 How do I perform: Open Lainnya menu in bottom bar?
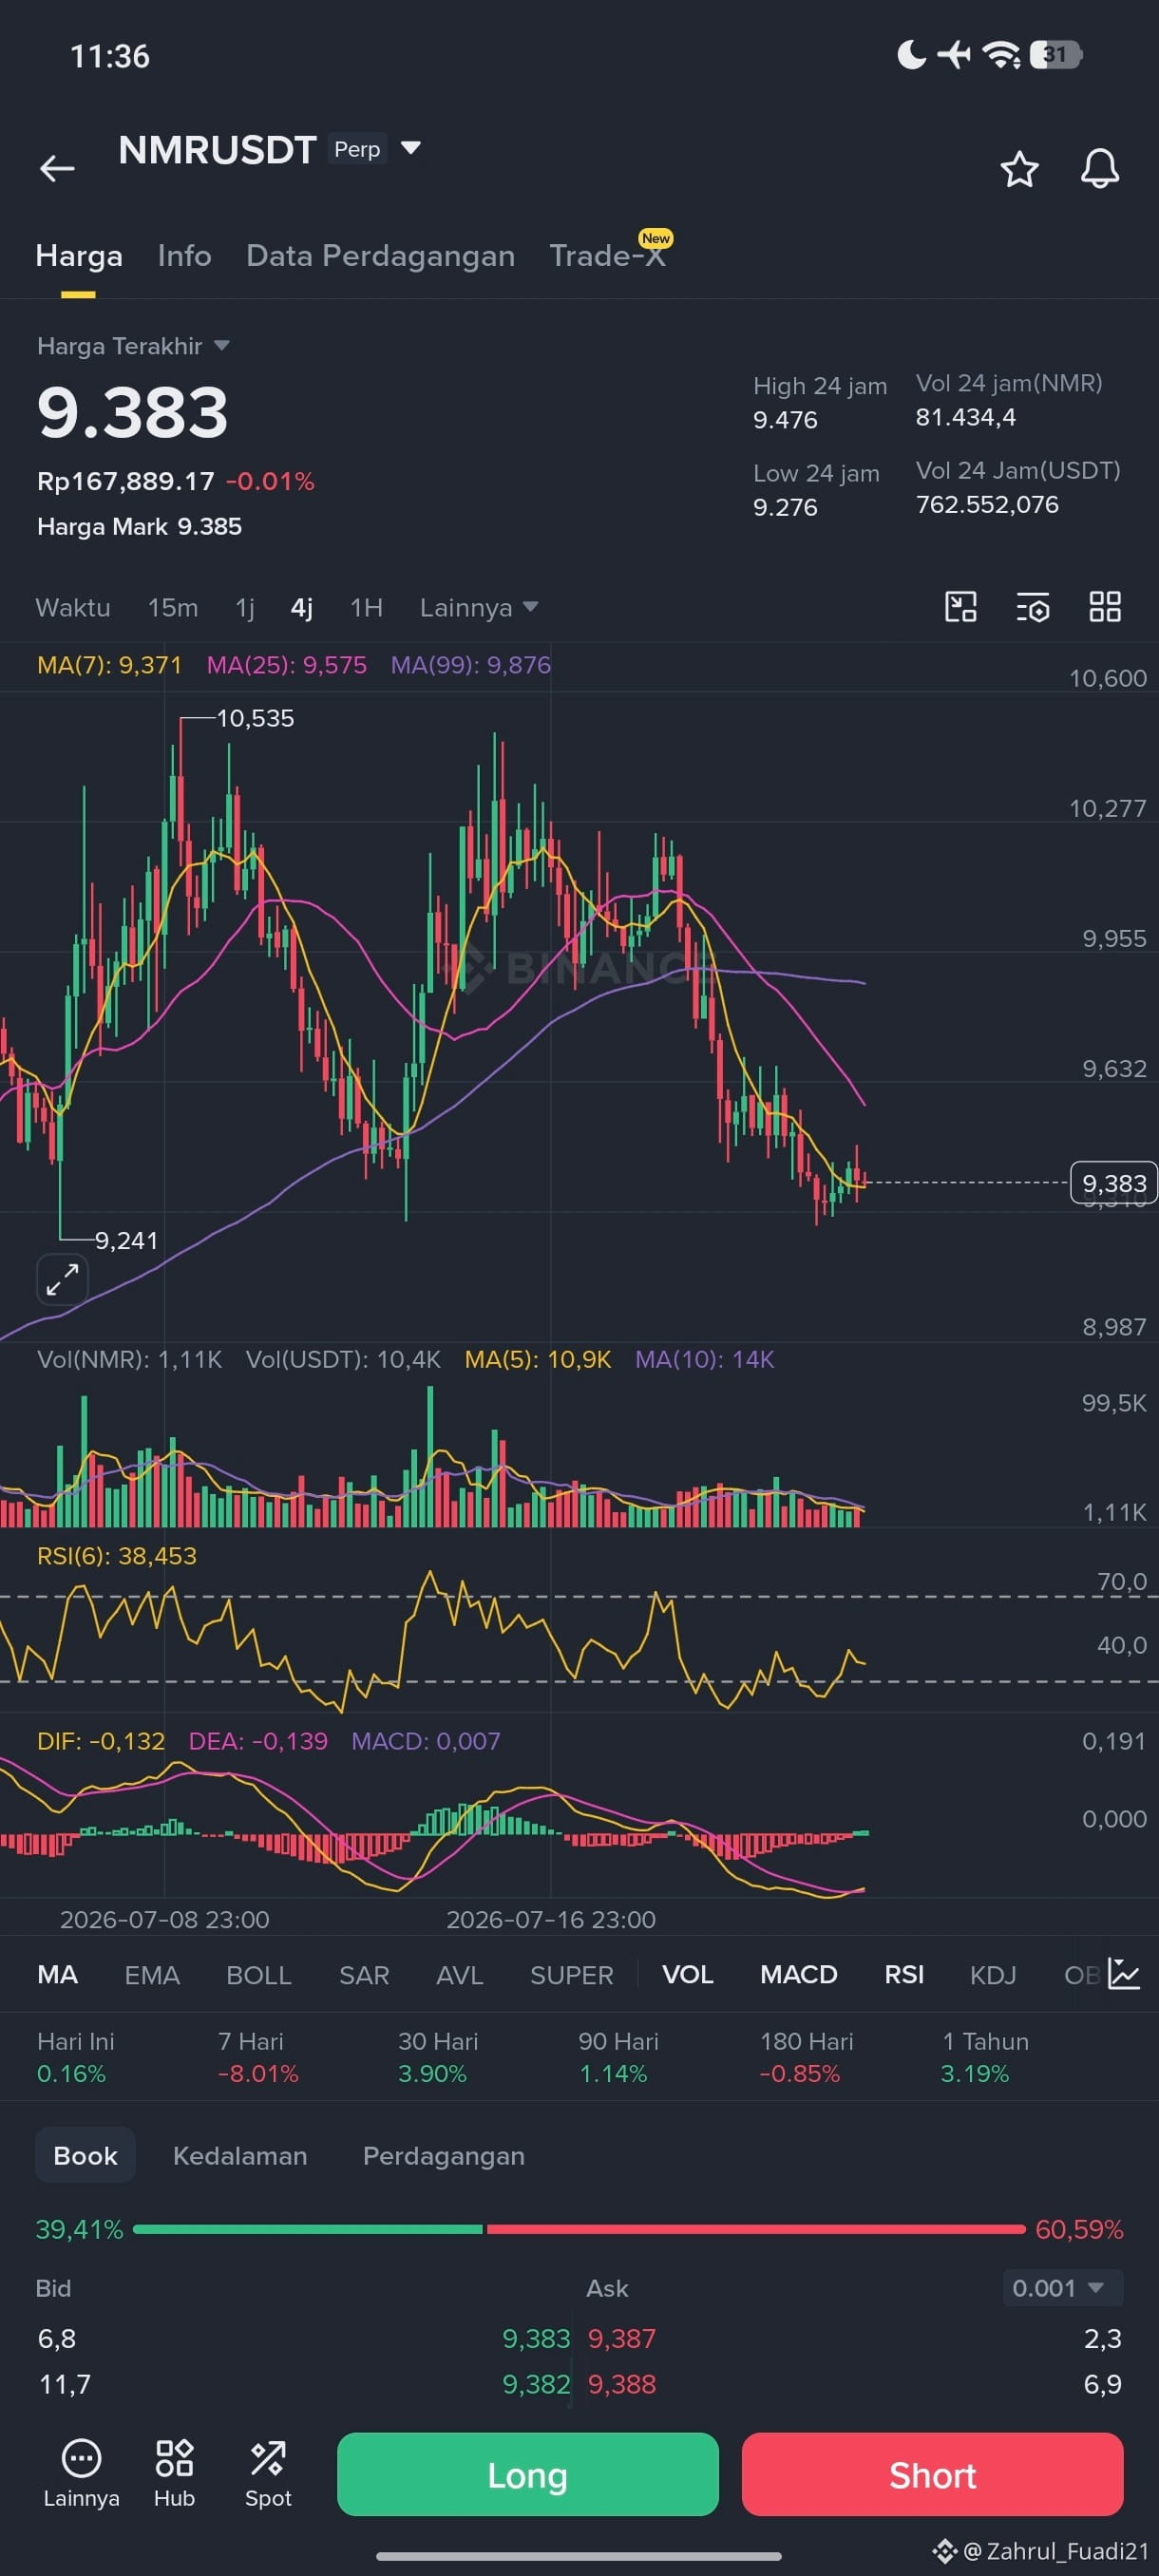click(81, 2474)
